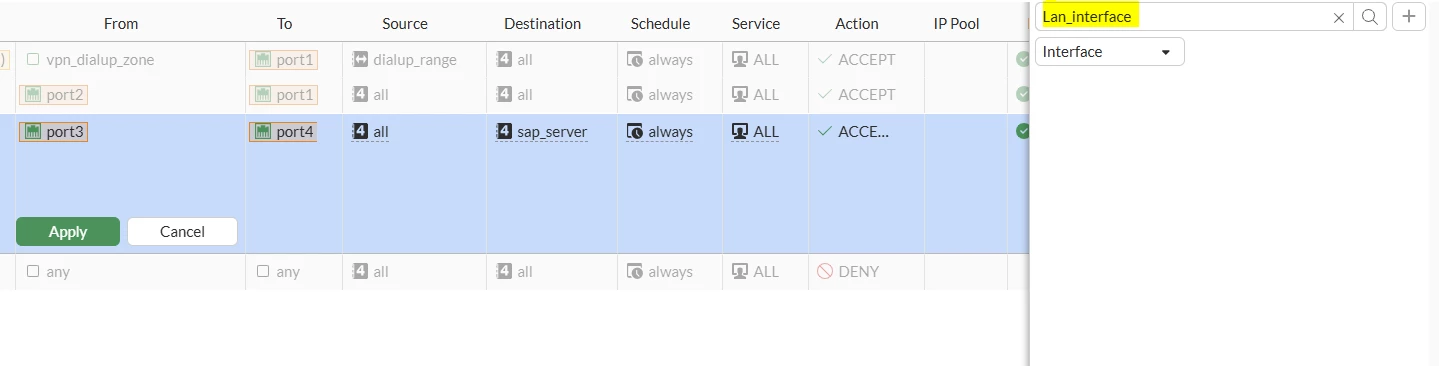Click the DENY action in the any row
The image size is (1439, 366).
(x=848, y=271)
